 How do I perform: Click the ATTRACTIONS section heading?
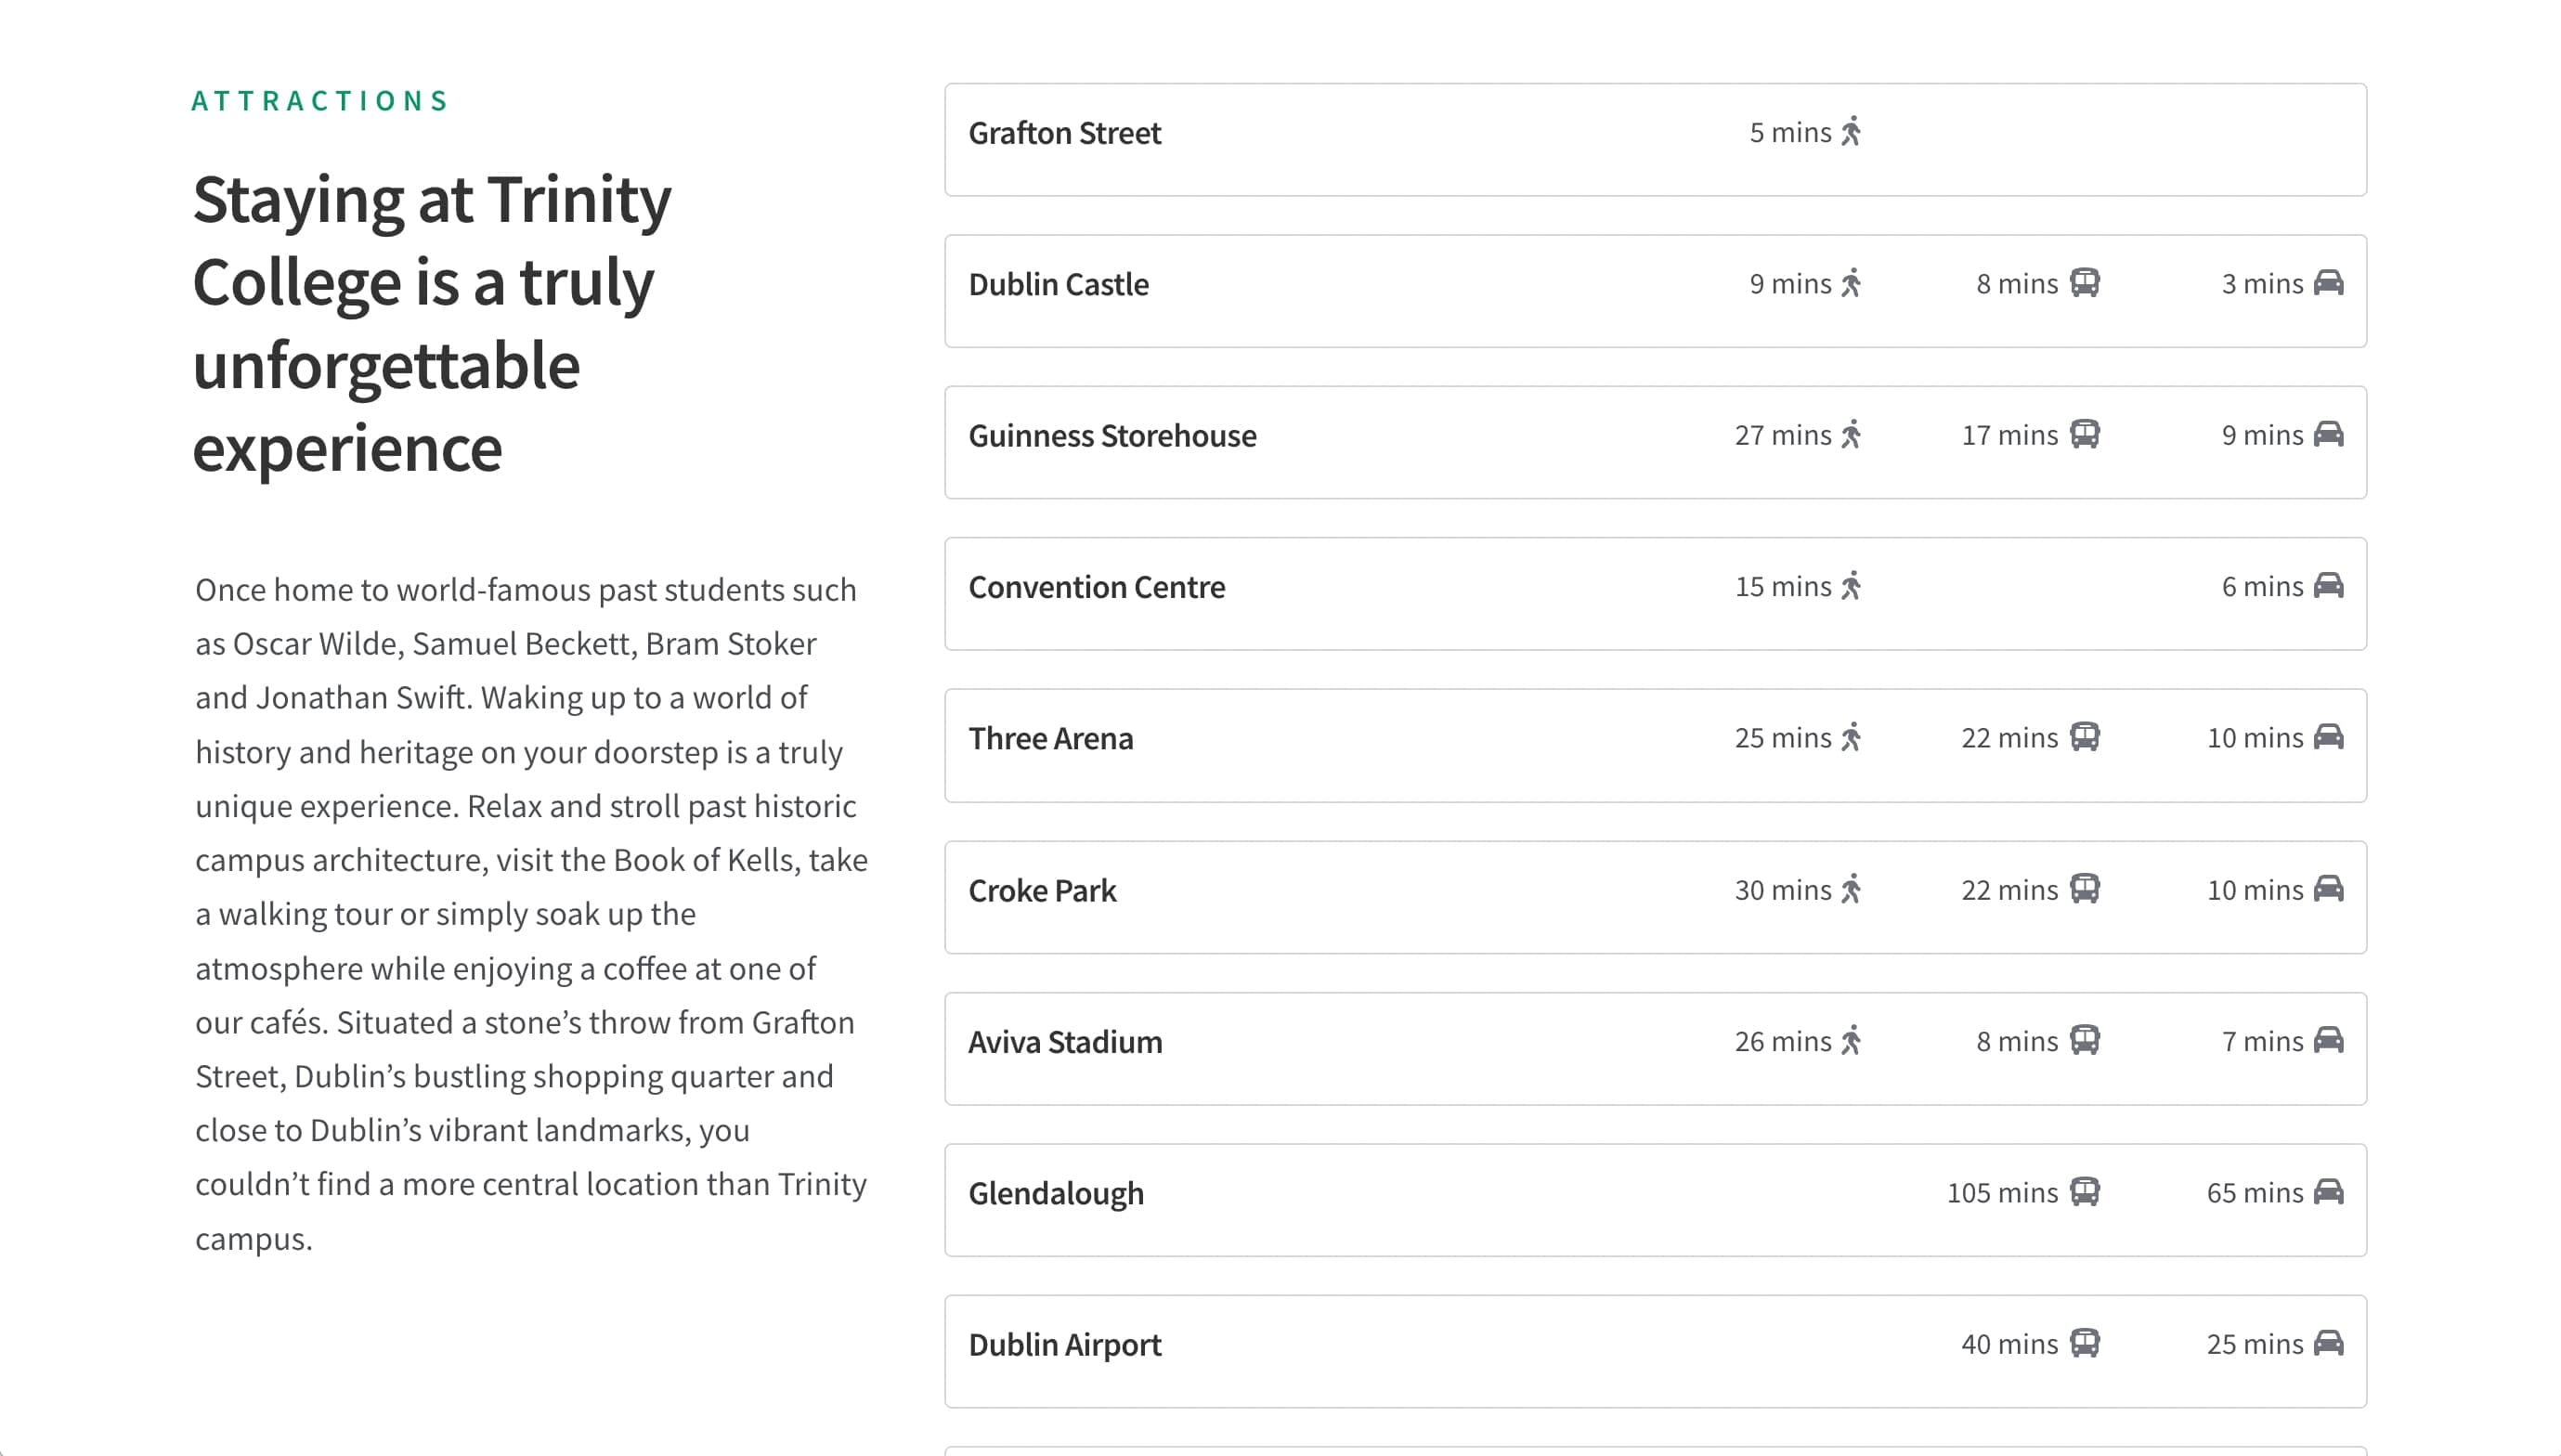[x=320, y=101]
